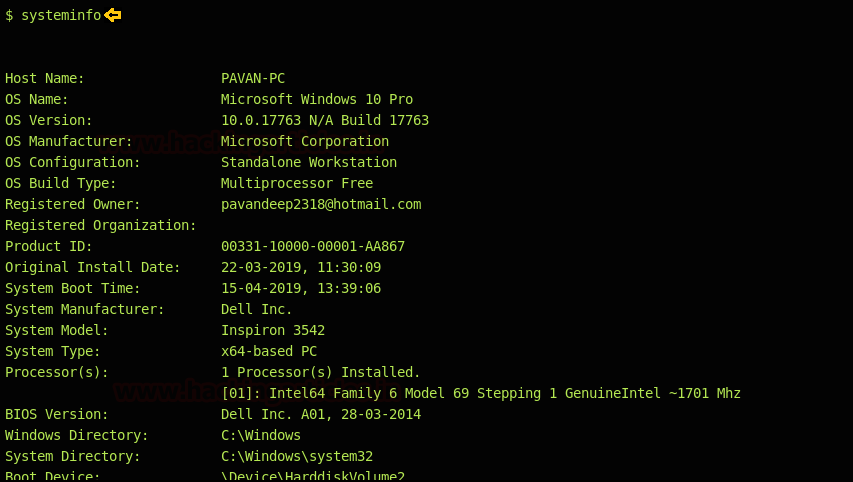
Task: Click the Dell Inc. system manufacturer value
Action: tap(256, 309)
